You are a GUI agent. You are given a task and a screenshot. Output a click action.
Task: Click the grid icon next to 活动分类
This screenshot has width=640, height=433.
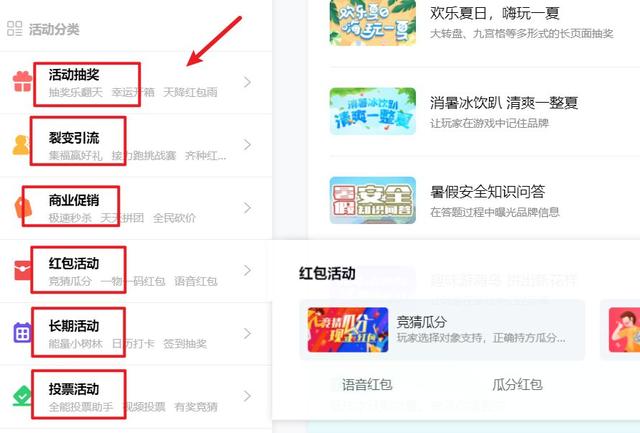tap(15, 29)
